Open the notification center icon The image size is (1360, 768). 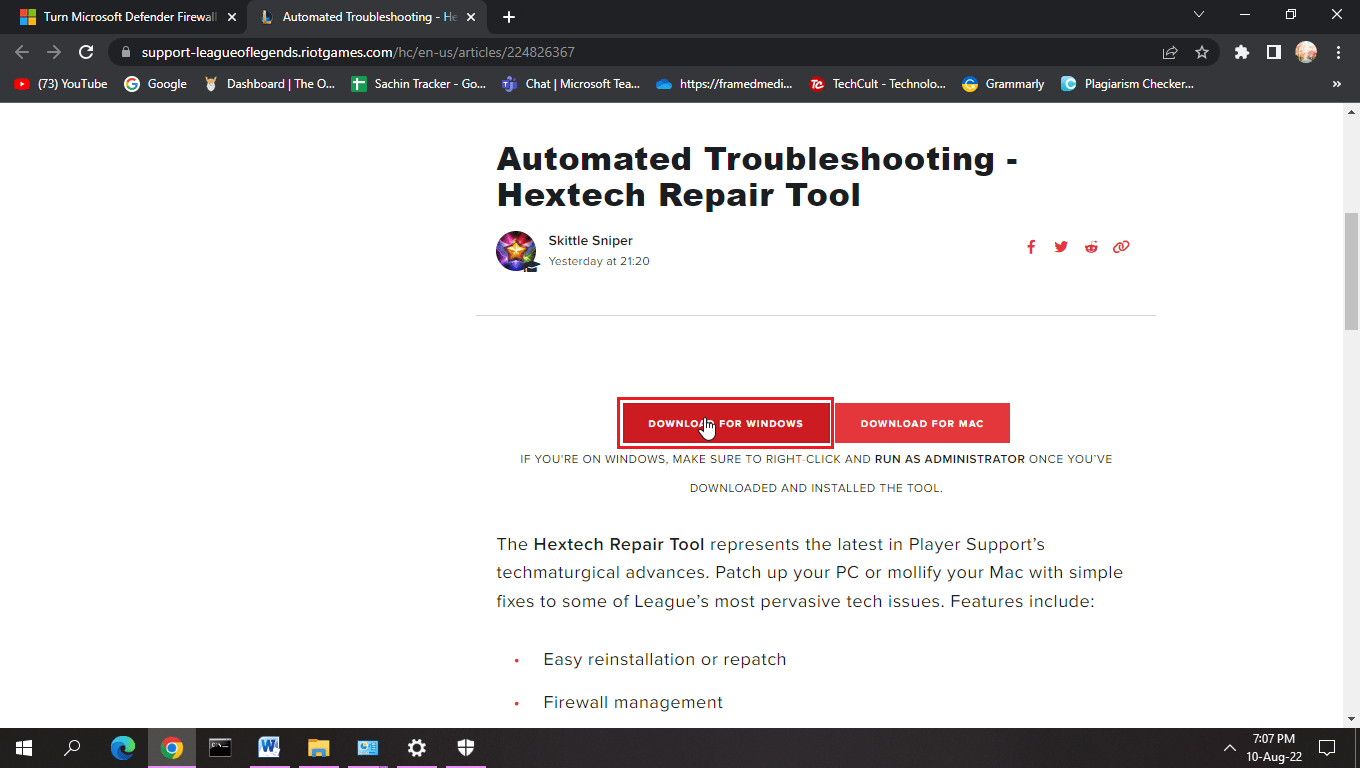(x=1327, y=747)
